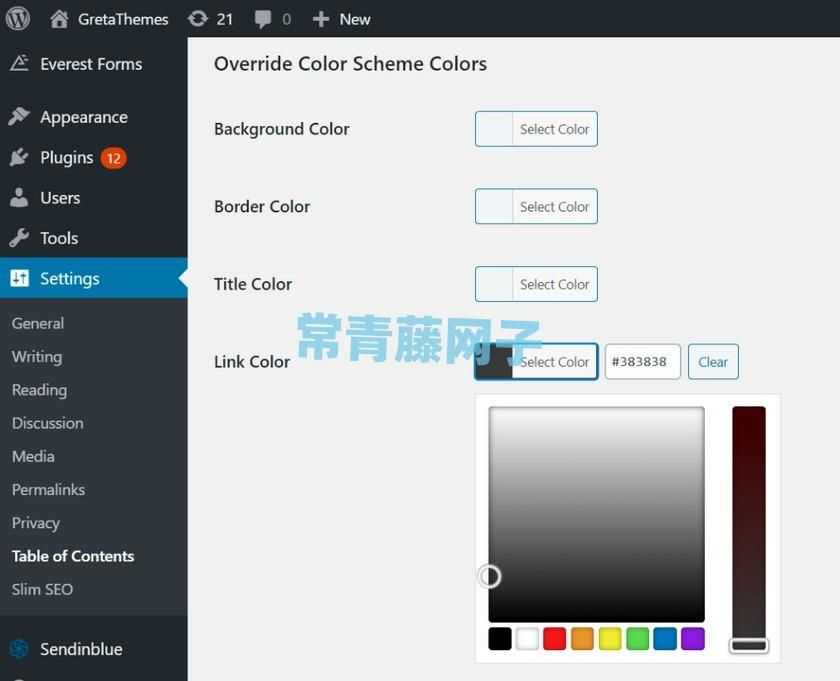840x681 pixels.
Task: Click the vertical slider's bottom handle
Action: 749,645
